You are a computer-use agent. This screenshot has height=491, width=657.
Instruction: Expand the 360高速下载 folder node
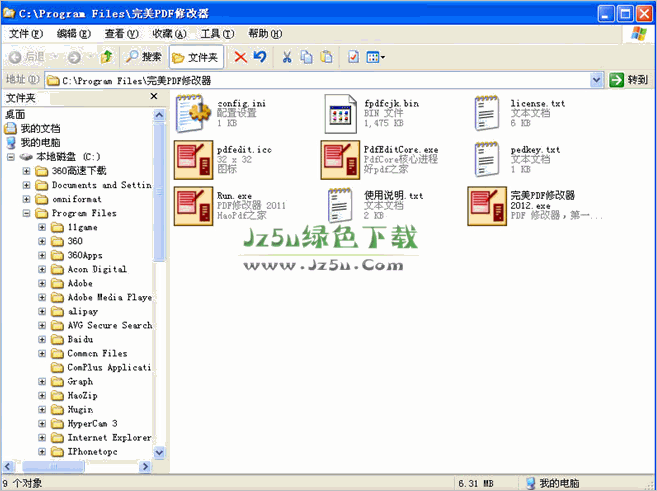(x=26, y=171)
